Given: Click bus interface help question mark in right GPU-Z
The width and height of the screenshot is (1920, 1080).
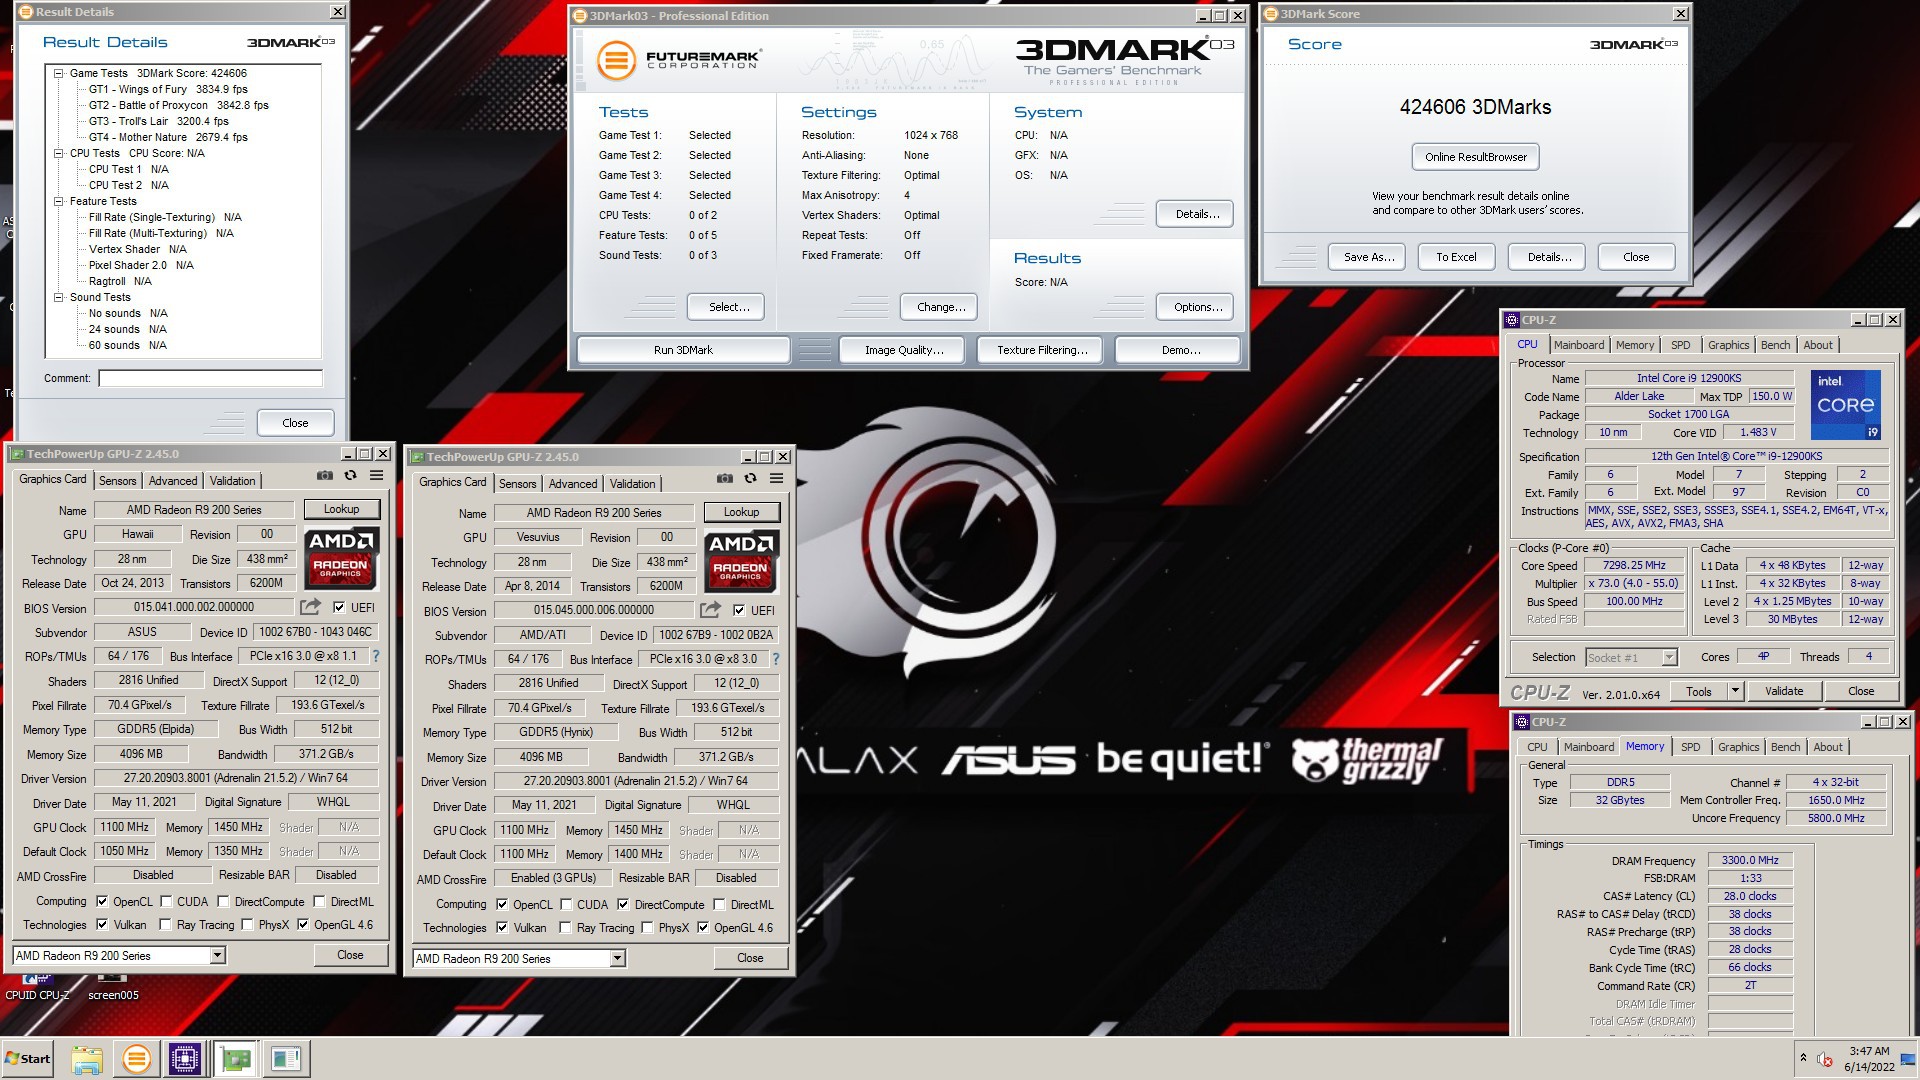Looking at the screenshot, I should tap(776, 659).
